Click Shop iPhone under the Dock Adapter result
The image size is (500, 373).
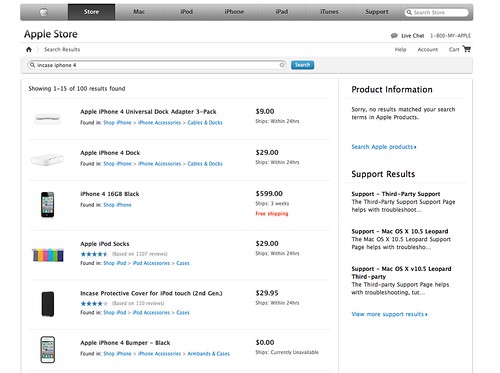point(117,123)
